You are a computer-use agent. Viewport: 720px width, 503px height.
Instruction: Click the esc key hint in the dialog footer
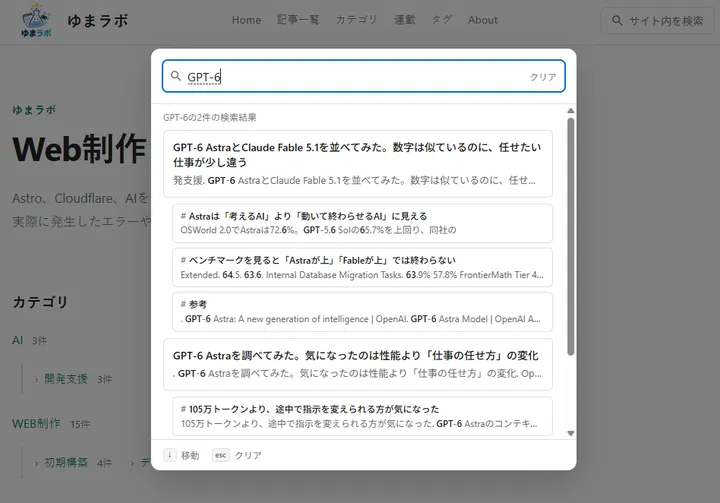(x=220, y=455)
